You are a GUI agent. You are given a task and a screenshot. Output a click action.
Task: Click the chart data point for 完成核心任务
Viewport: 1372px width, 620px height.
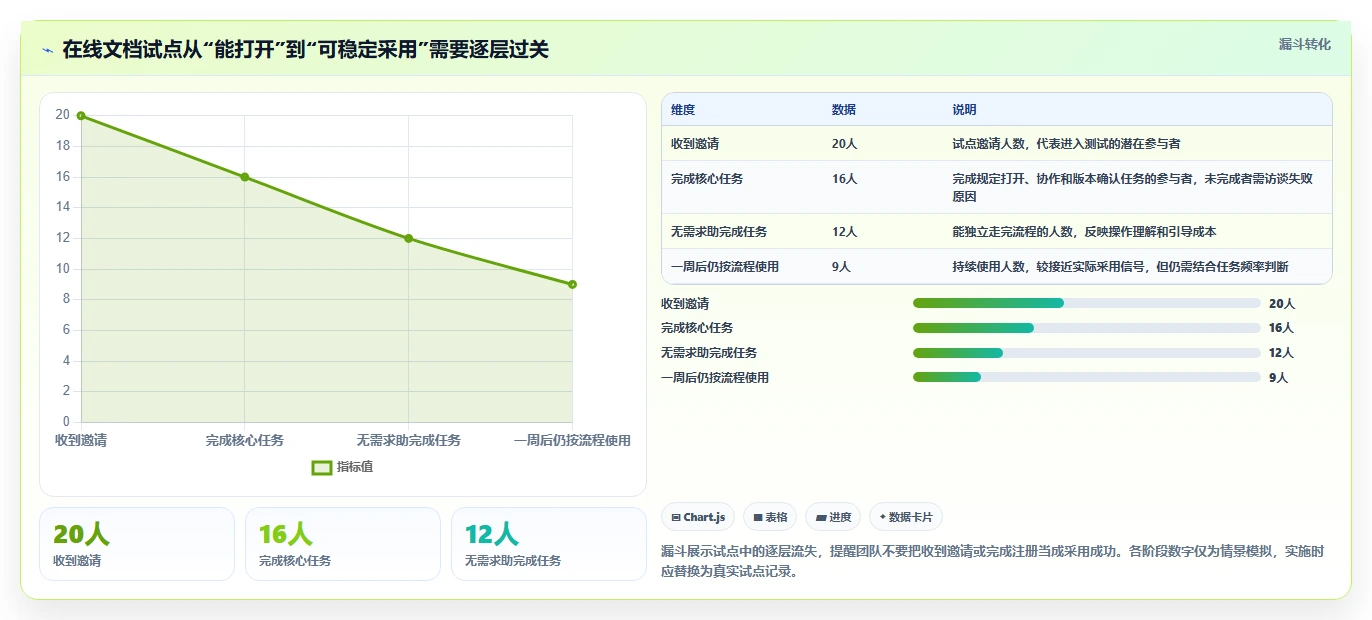[245, 177]
